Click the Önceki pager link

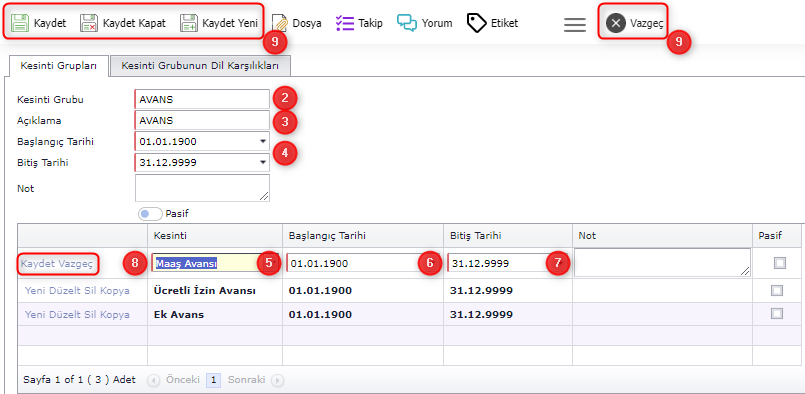182,380
